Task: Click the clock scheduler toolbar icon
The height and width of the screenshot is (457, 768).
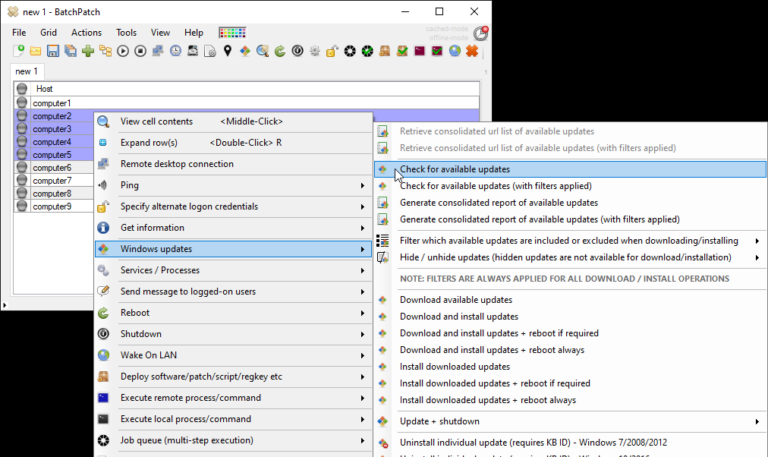Action: click(175, 51)
